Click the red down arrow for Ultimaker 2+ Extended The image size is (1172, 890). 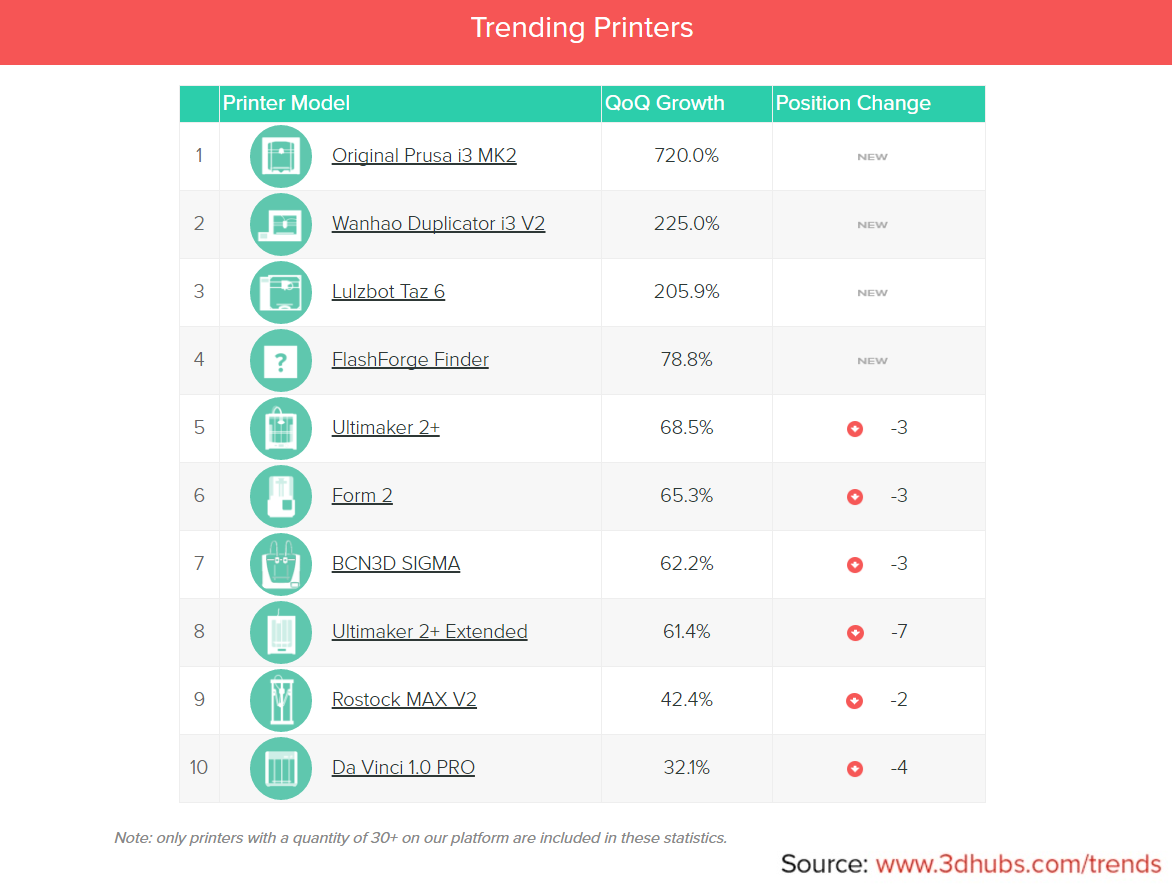[855, 633]
